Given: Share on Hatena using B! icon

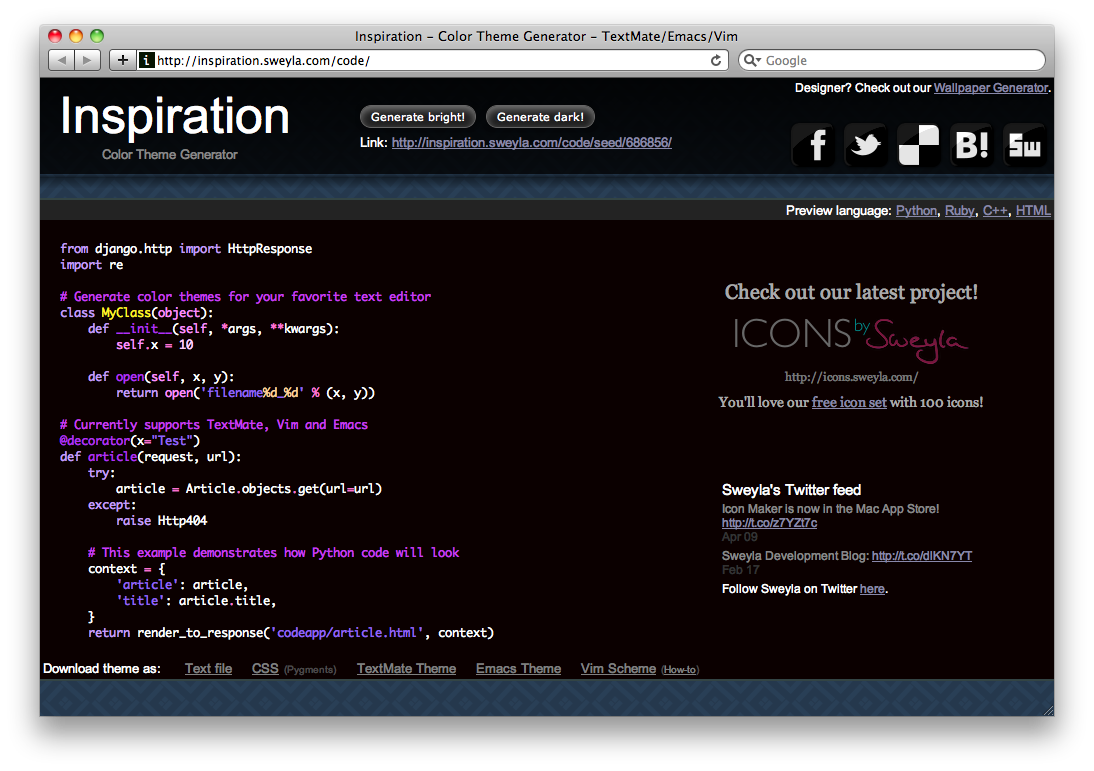Looking at the screenshot, I should coord(972,145).
